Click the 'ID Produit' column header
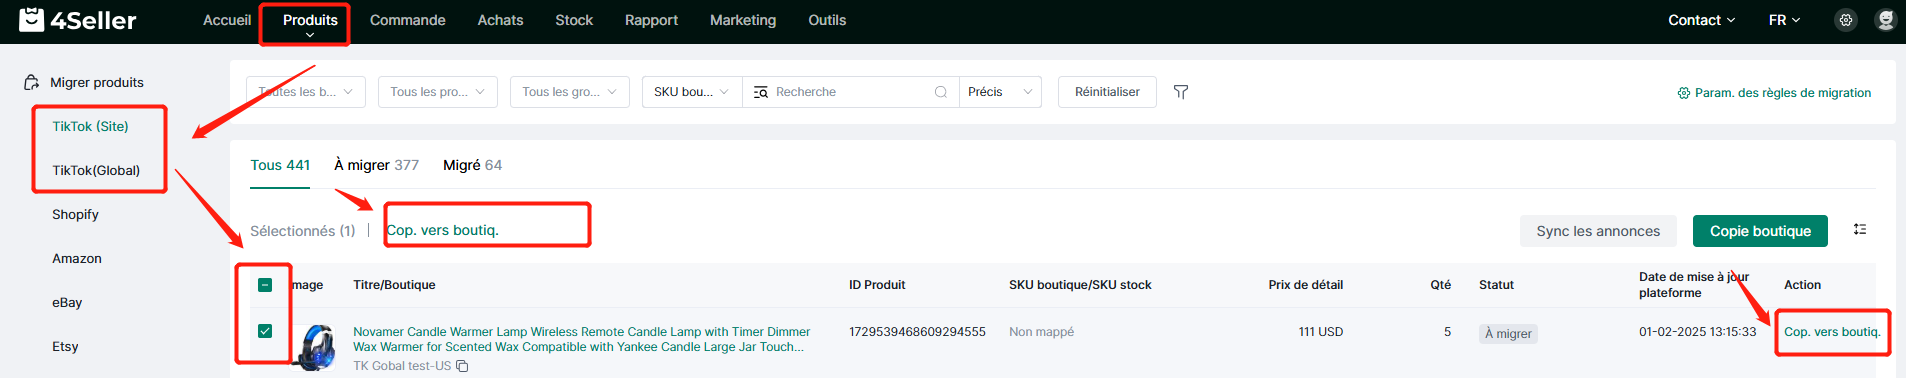Image resolution: width=1906 pixels, height=378 pixels. pyautogui.click(x=877, y=285)
